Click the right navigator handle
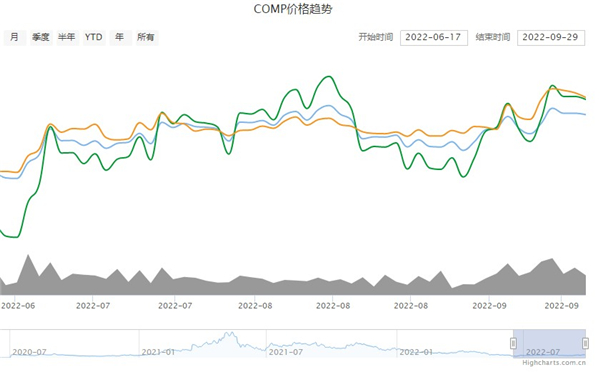This screenshot has height=374, width=600. tap(585, 343)
